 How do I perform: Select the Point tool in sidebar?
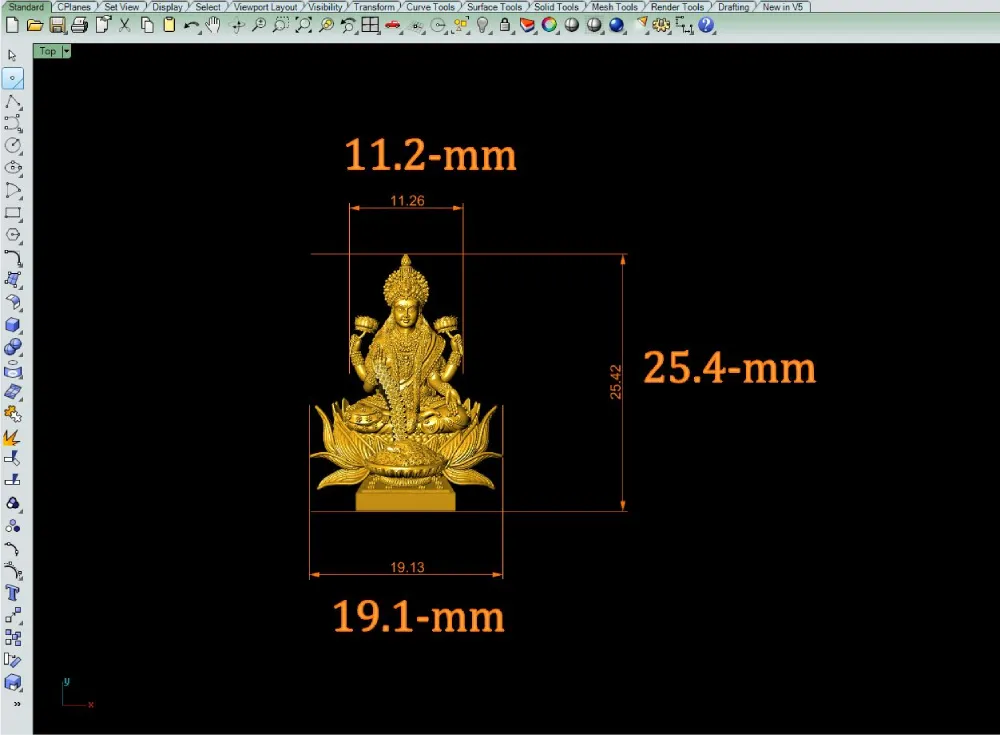click(13, 78)
